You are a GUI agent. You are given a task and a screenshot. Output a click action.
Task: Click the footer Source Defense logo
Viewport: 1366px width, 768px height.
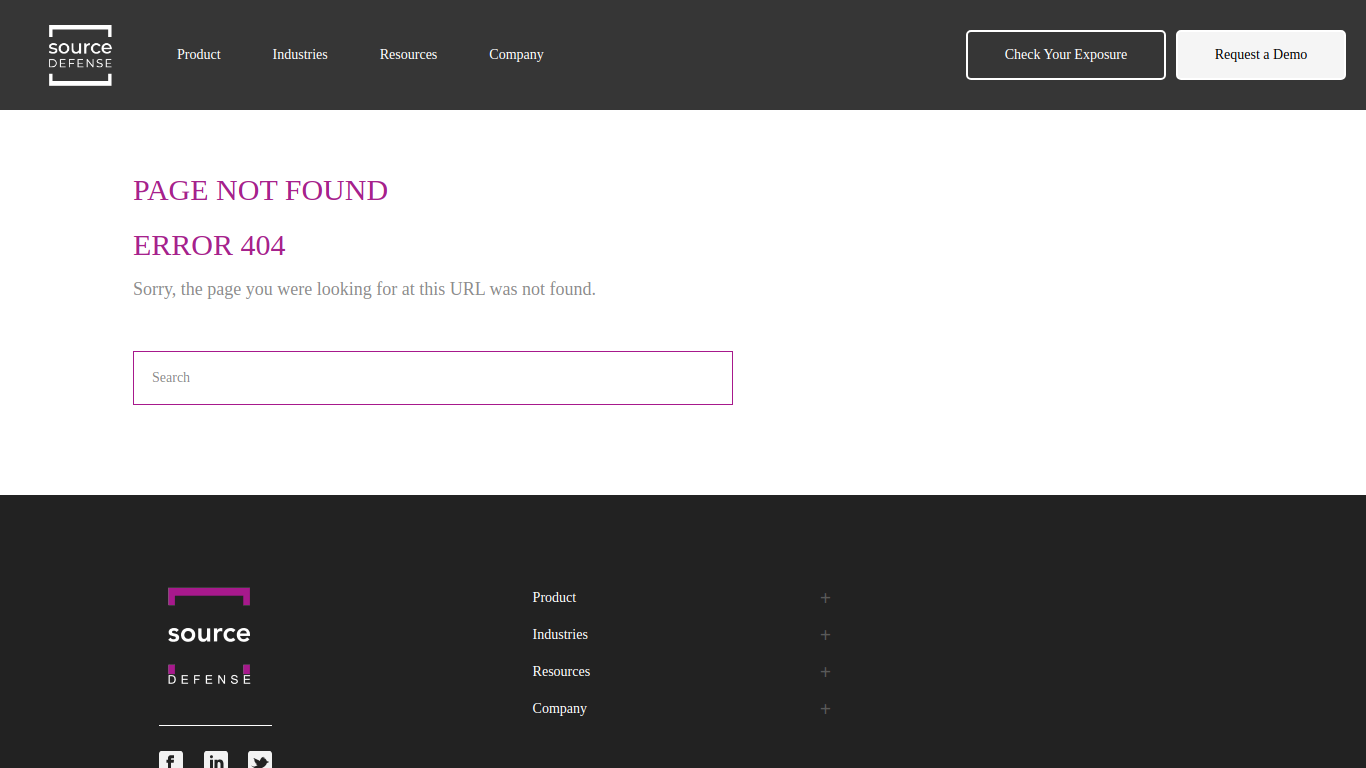click(209, 636)
